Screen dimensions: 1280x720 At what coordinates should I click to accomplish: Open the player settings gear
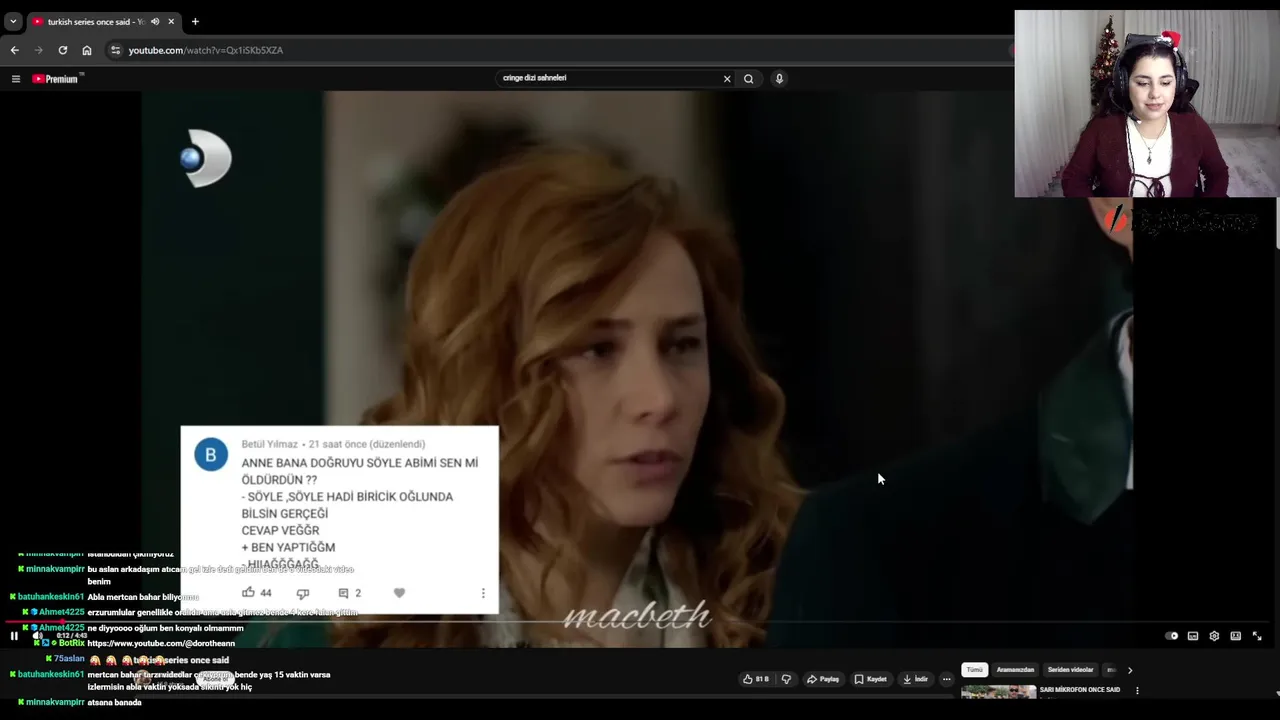[1214, 636]
